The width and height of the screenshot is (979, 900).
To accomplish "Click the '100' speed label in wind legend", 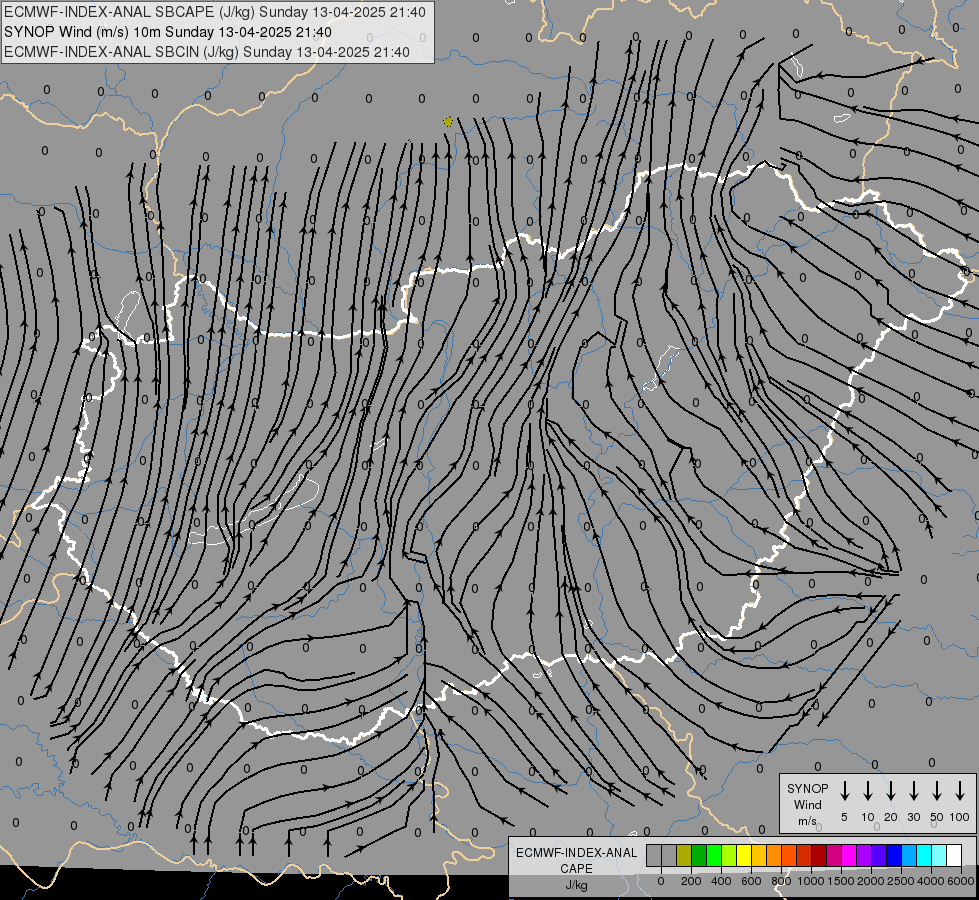I will pyautogui.click(x=960, y=817).
